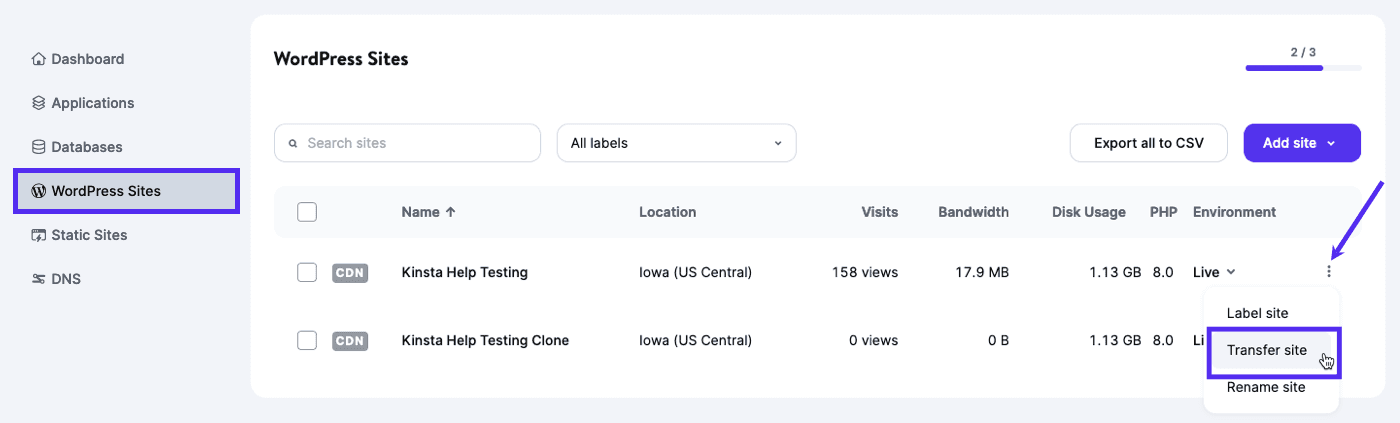Check the Kinsta Help Testing Clone row checkbox

(x=307, y=340)
